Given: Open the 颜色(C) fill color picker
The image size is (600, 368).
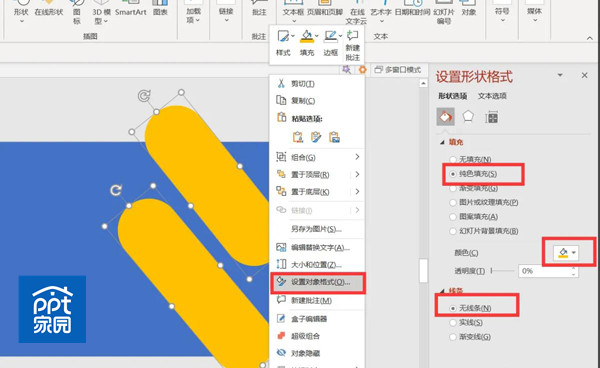Looking at the screenshot, I should [566, 252].
